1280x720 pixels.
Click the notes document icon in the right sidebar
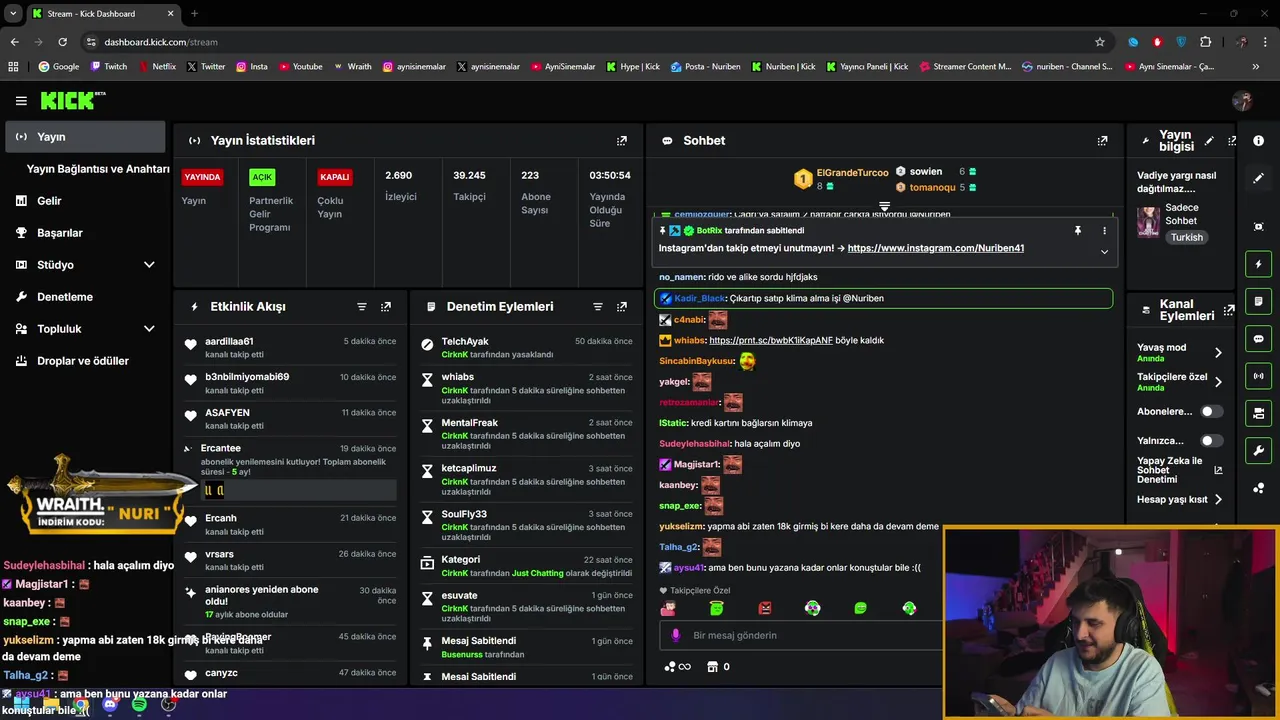[1259, 302]
